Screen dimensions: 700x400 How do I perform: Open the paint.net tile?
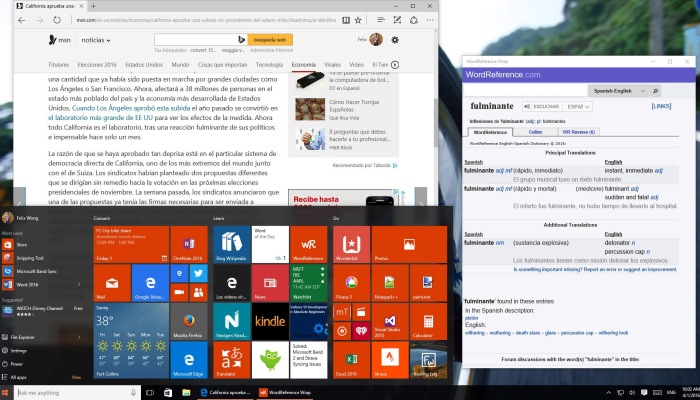(428, 283)
